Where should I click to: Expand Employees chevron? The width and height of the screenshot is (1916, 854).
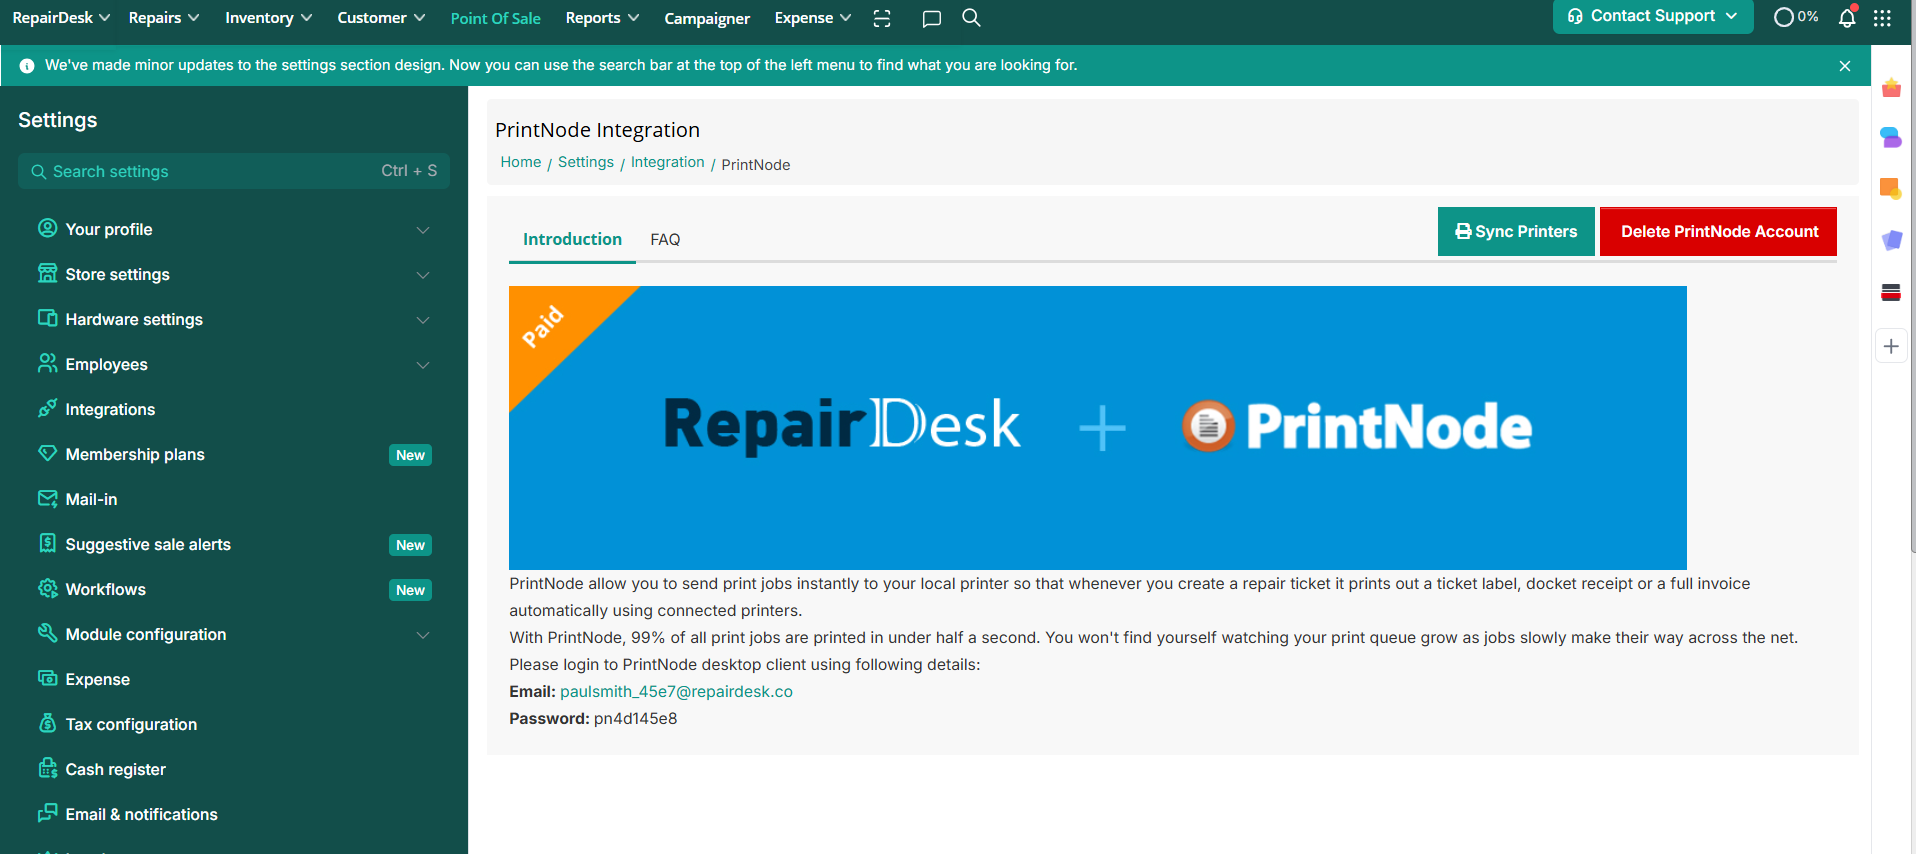tap(423, 365)
